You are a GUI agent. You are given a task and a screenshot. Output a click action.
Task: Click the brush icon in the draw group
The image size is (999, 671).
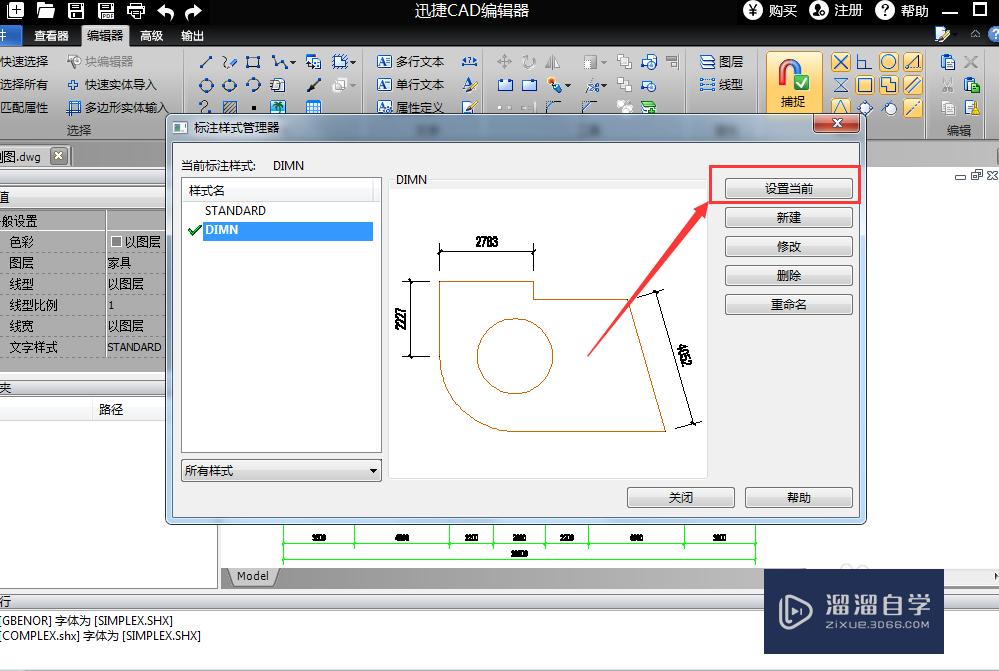coord(313,85)
